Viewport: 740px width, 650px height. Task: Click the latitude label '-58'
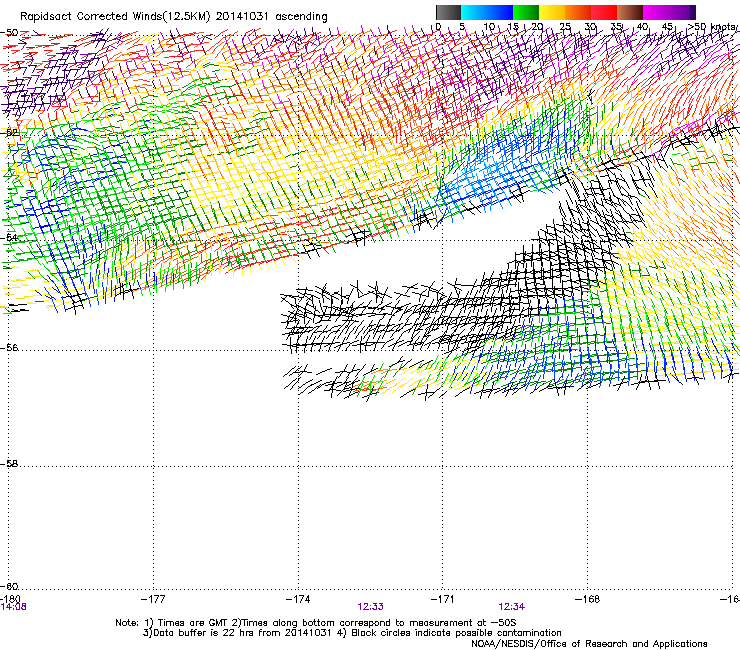(9, 464)
